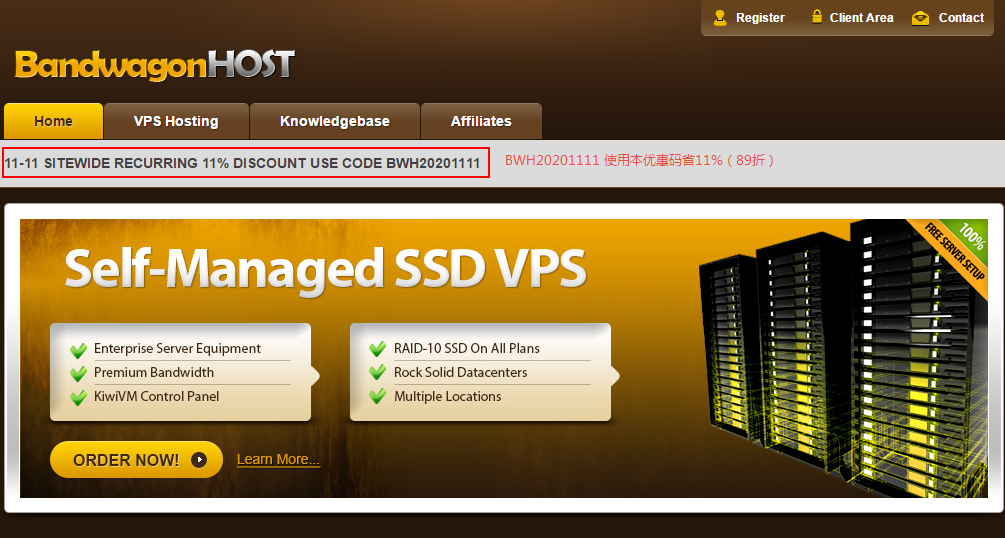Click the checkmark beside KiwiVM Control Panel
The width and height of the screenshot is (1005, 538).
tap(78, 398)
